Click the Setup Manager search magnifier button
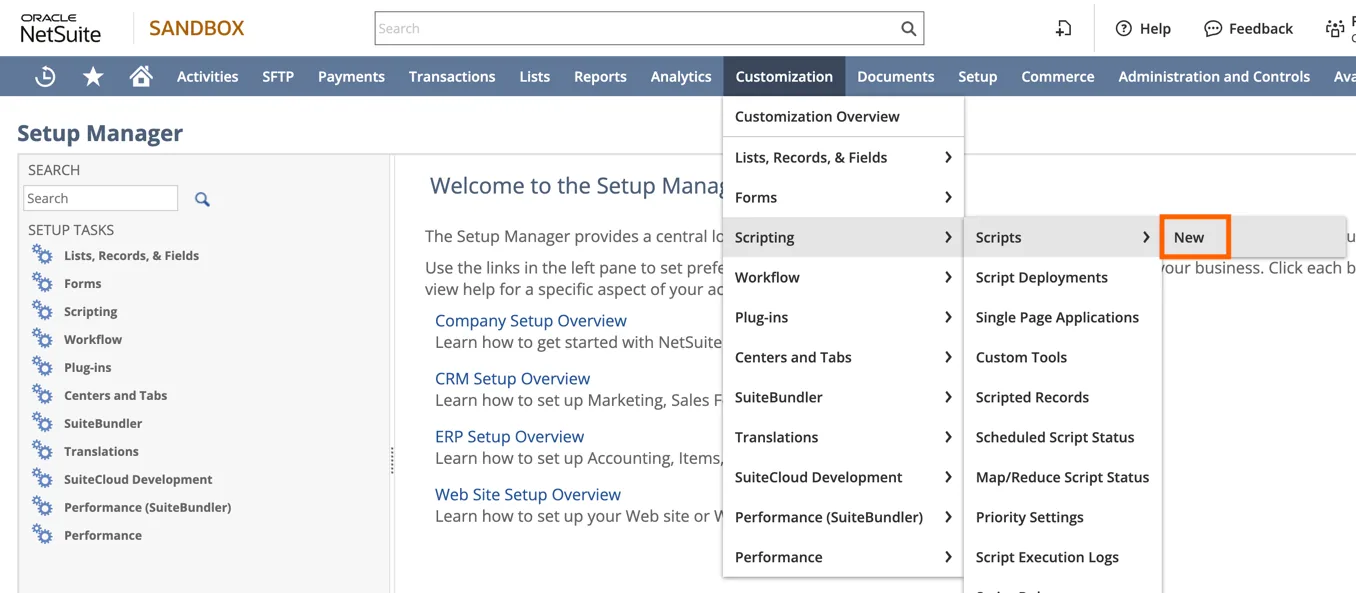The width and height of the screenshot is (1356, 593). pos(202,199)
